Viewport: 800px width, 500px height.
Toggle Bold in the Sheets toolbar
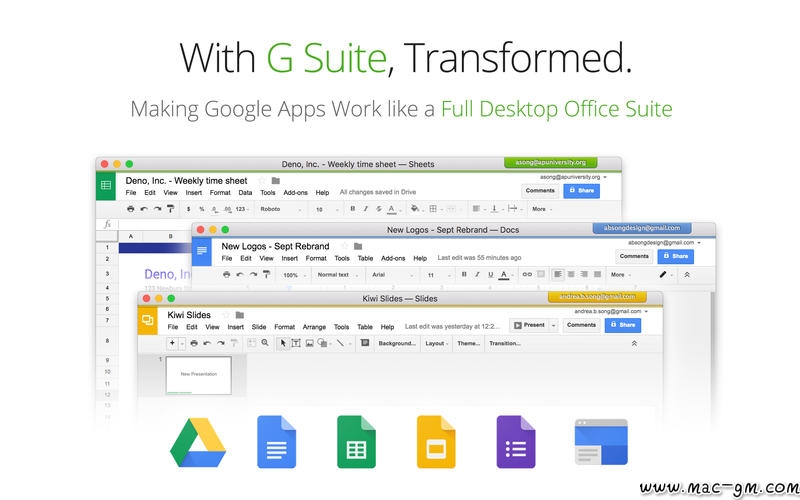[x=353, y=209]
